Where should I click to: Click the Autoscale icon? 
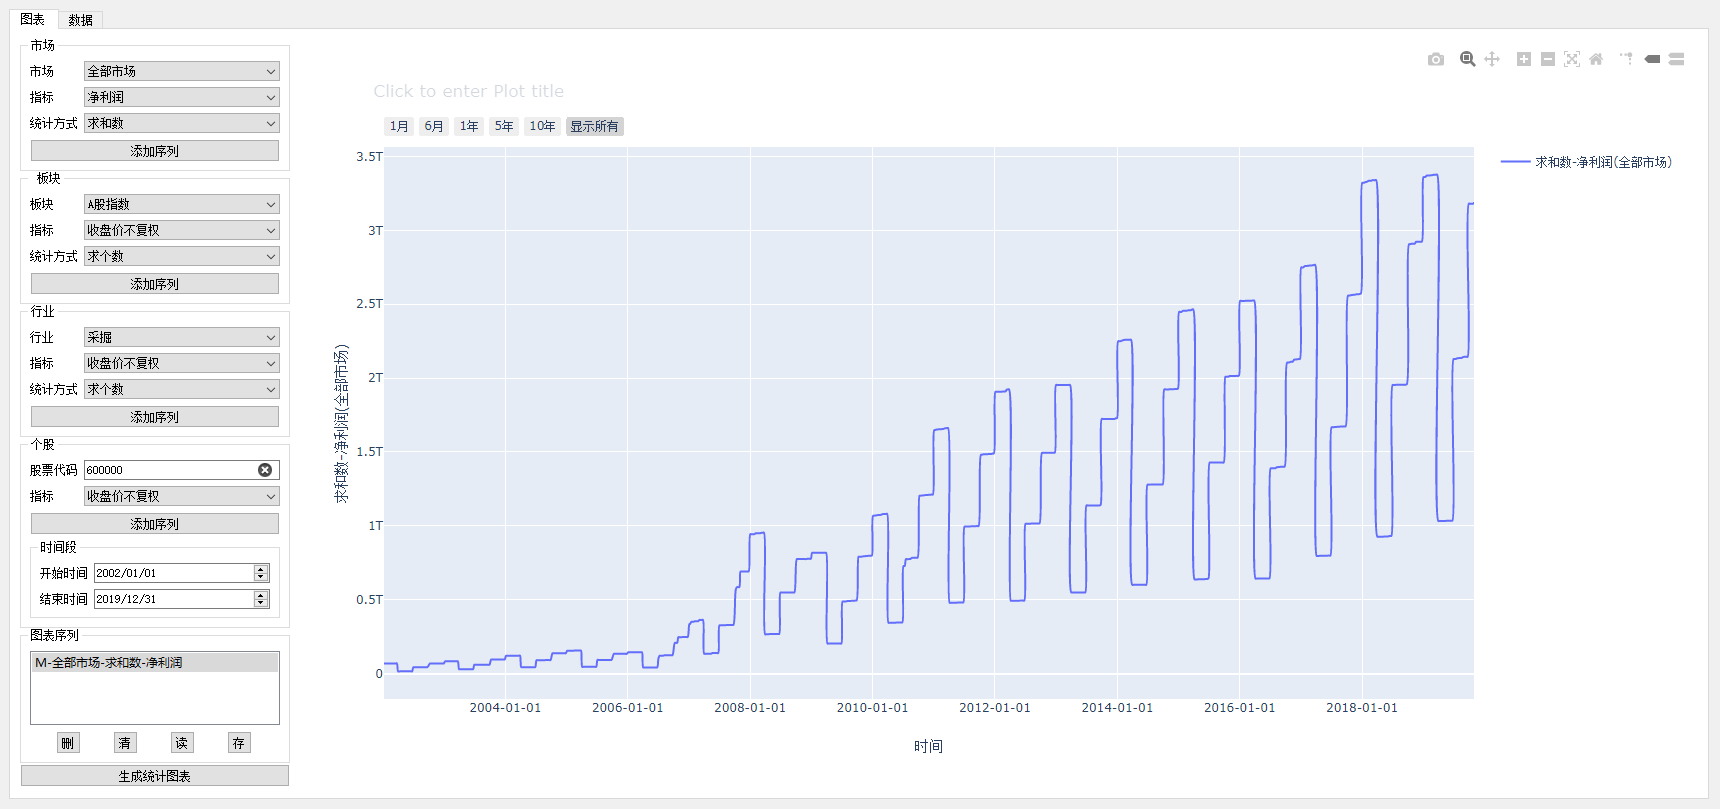(1572, 59)
